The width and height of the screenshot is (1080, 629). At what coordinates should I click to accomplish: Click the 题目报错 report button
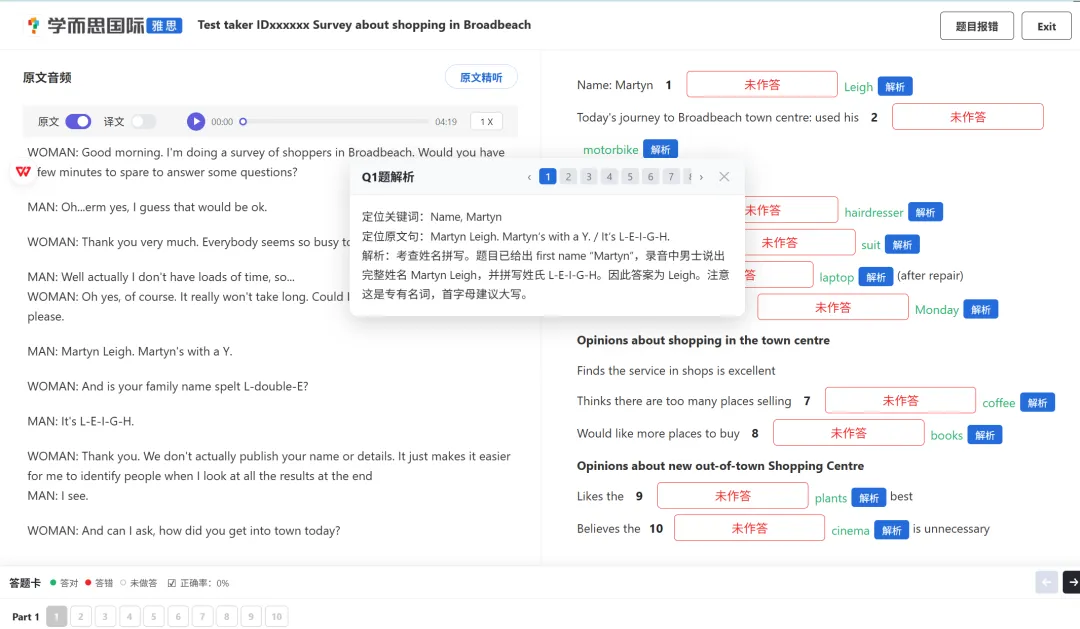[977, 26]
